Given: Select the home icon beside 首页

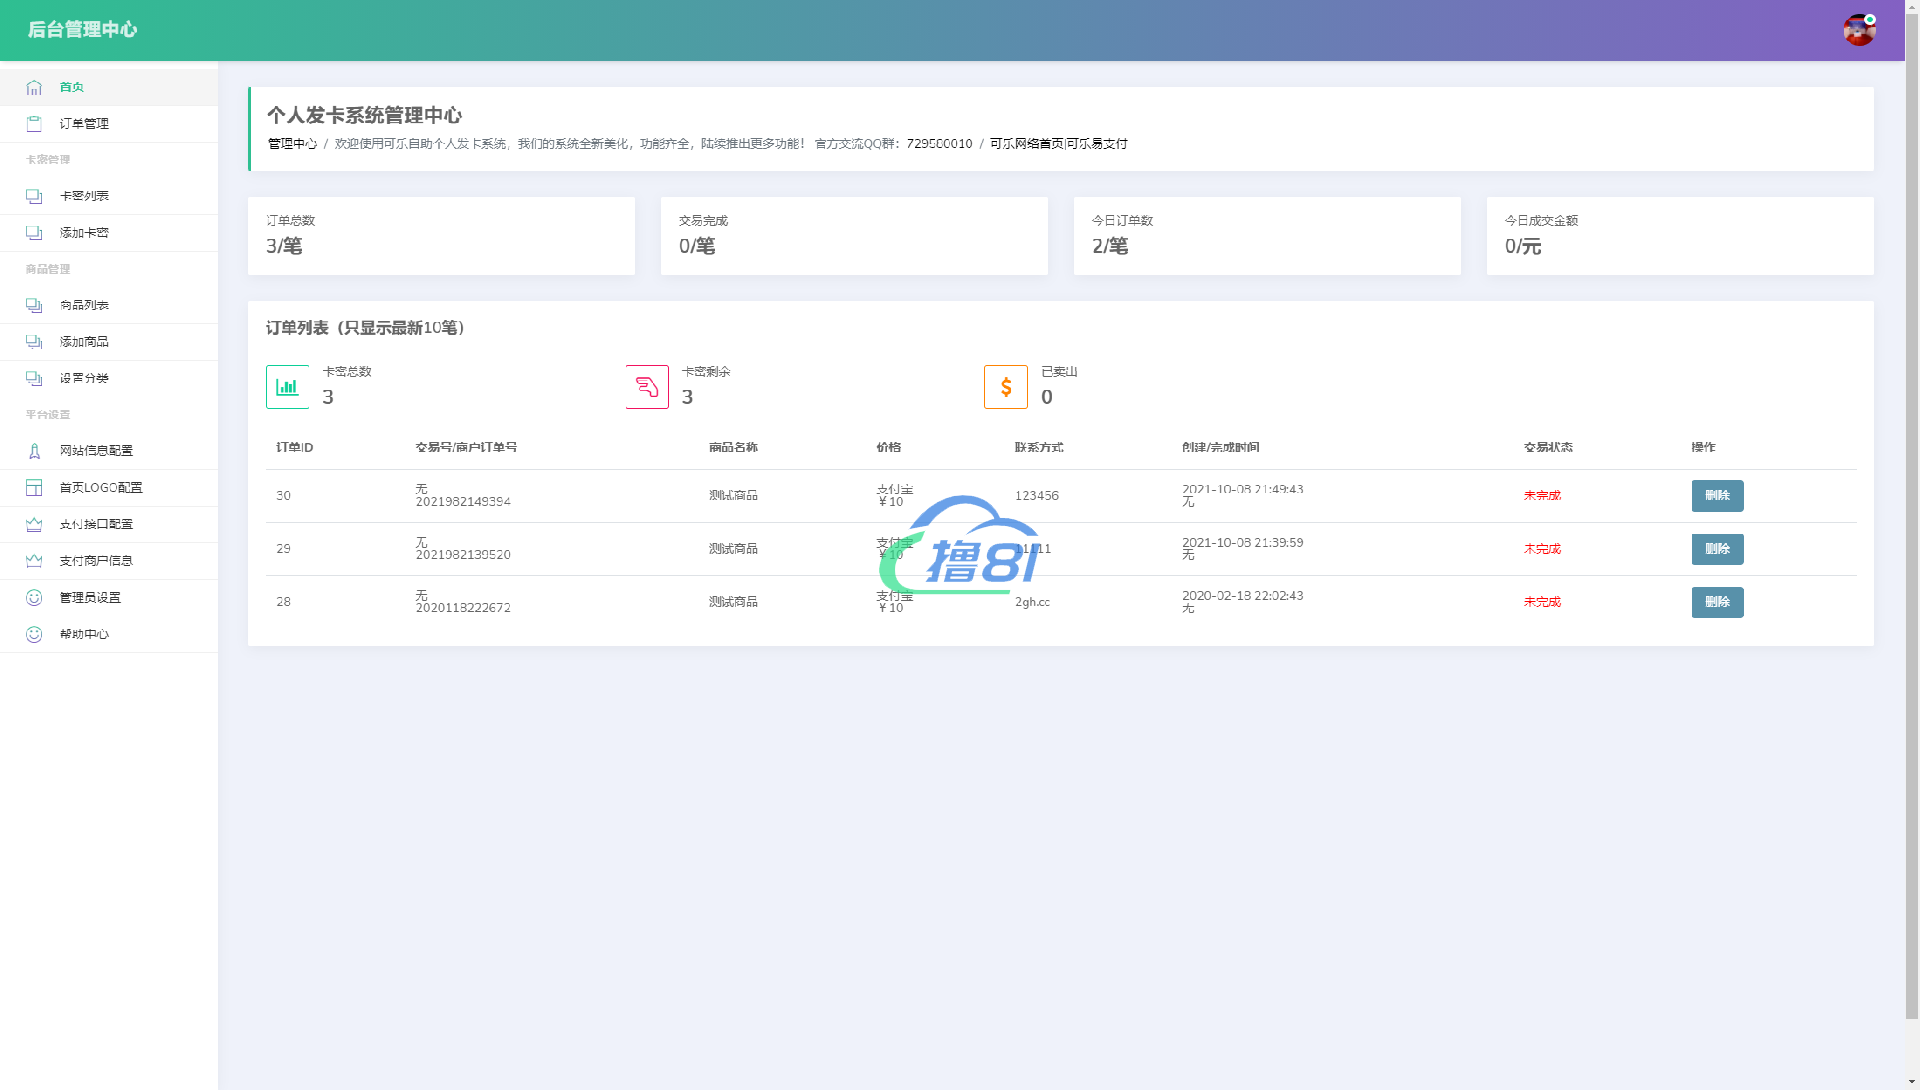Looking at the screenshot, I should pos(35,87).
